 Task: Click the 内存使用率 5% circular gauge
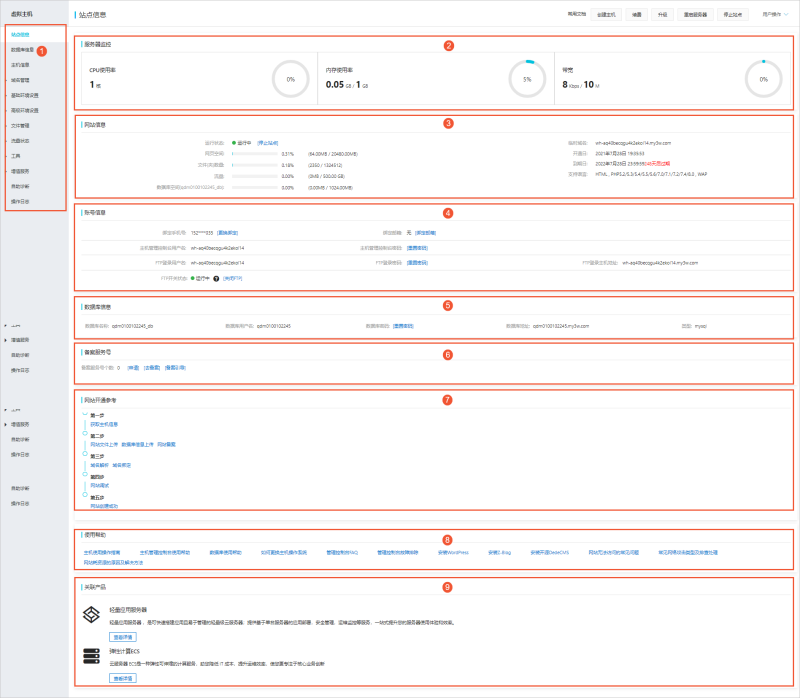click(527, 79)
